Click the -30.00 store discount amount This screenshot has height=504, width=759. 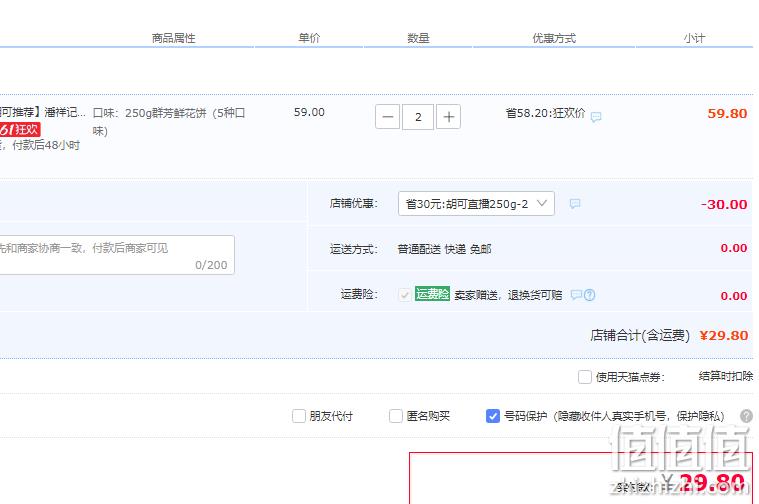(724, 204)
